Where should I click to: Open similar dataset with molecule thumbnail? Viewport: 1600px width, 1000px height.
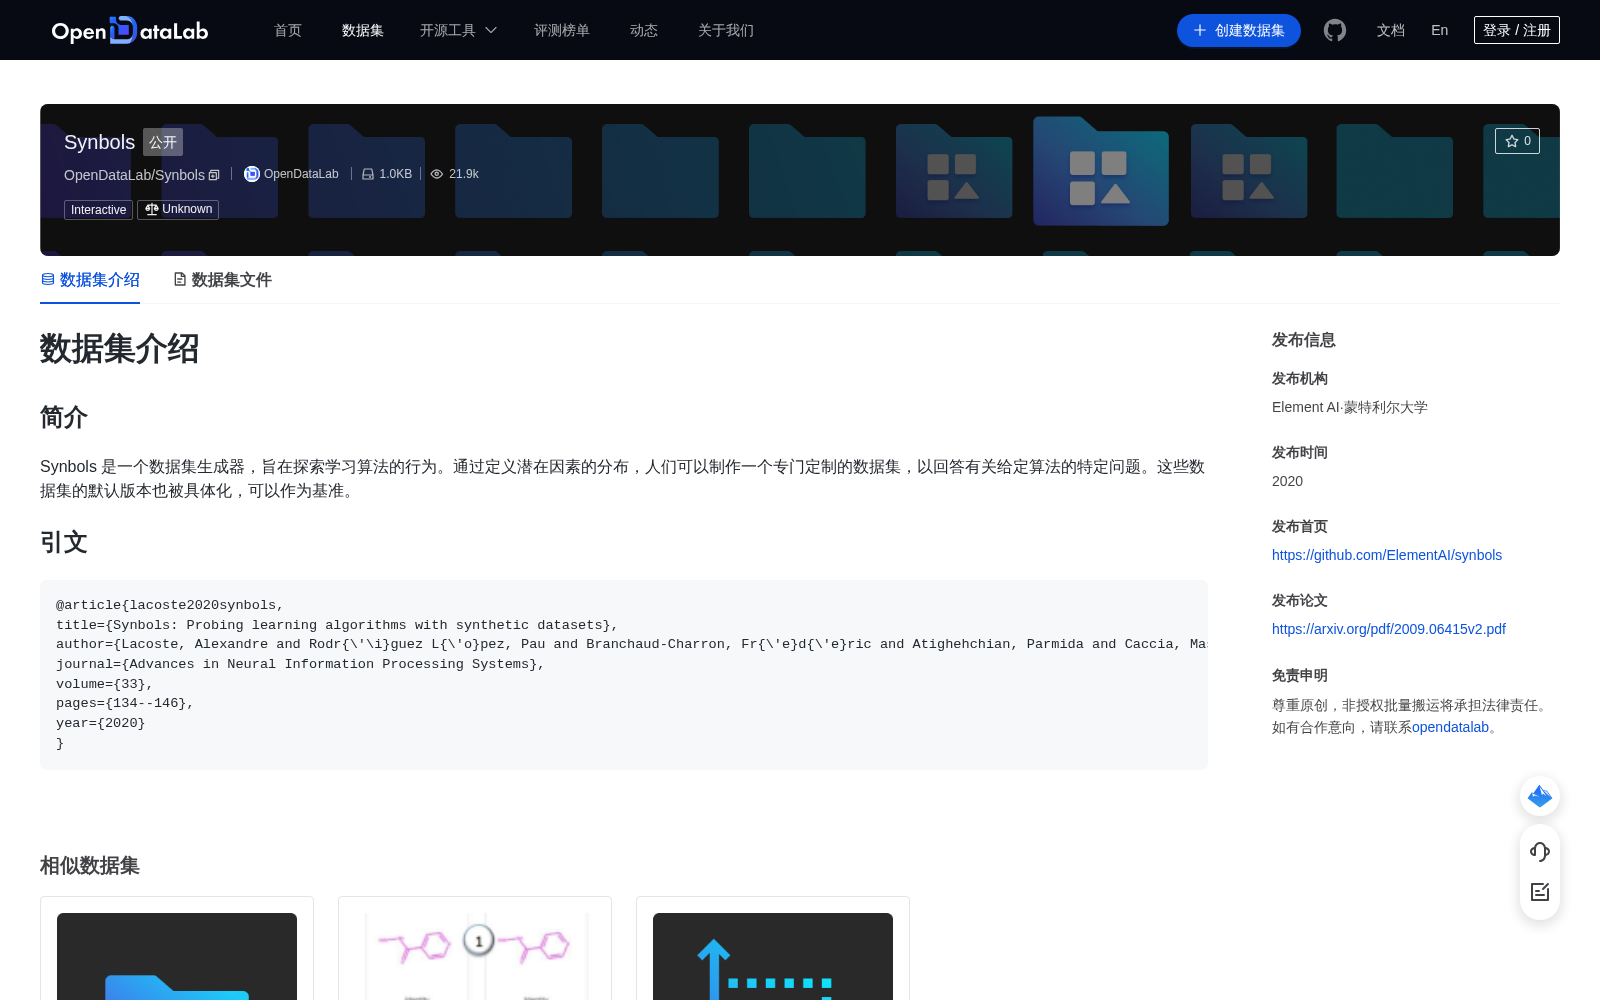point(475,956)
